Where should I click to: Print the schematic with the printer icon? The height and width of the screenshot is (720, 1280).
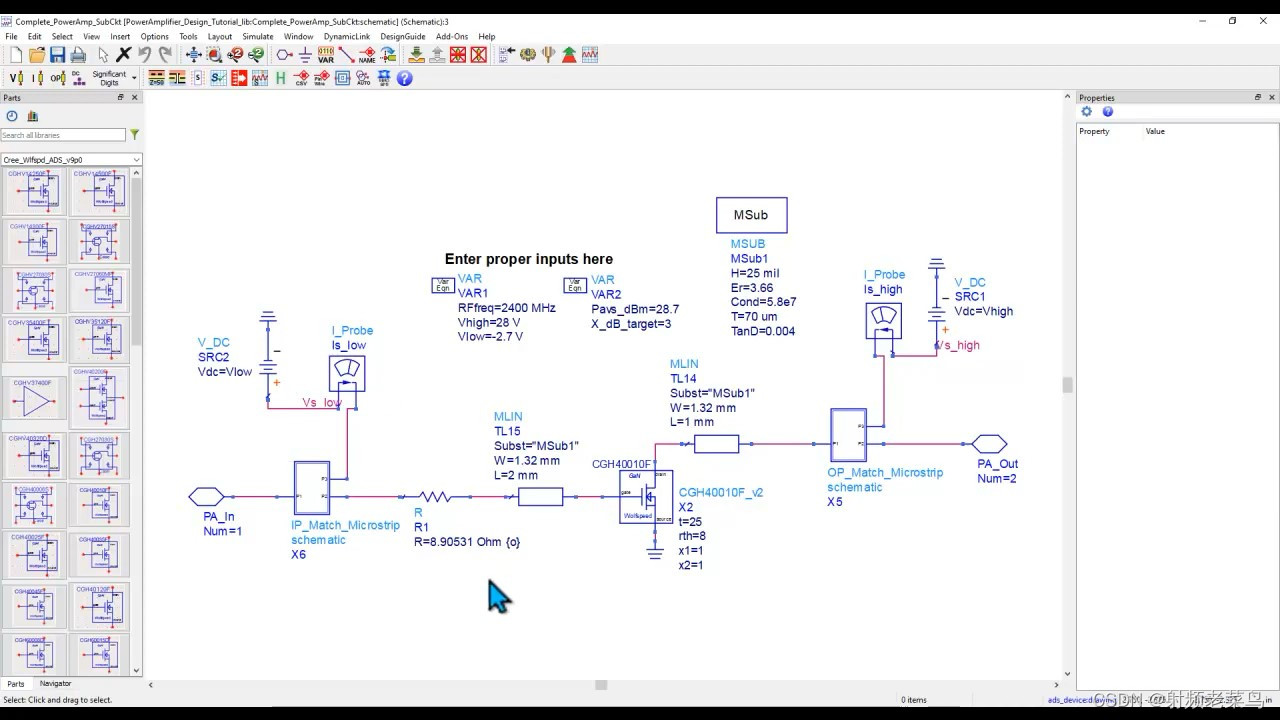point(78,55)
